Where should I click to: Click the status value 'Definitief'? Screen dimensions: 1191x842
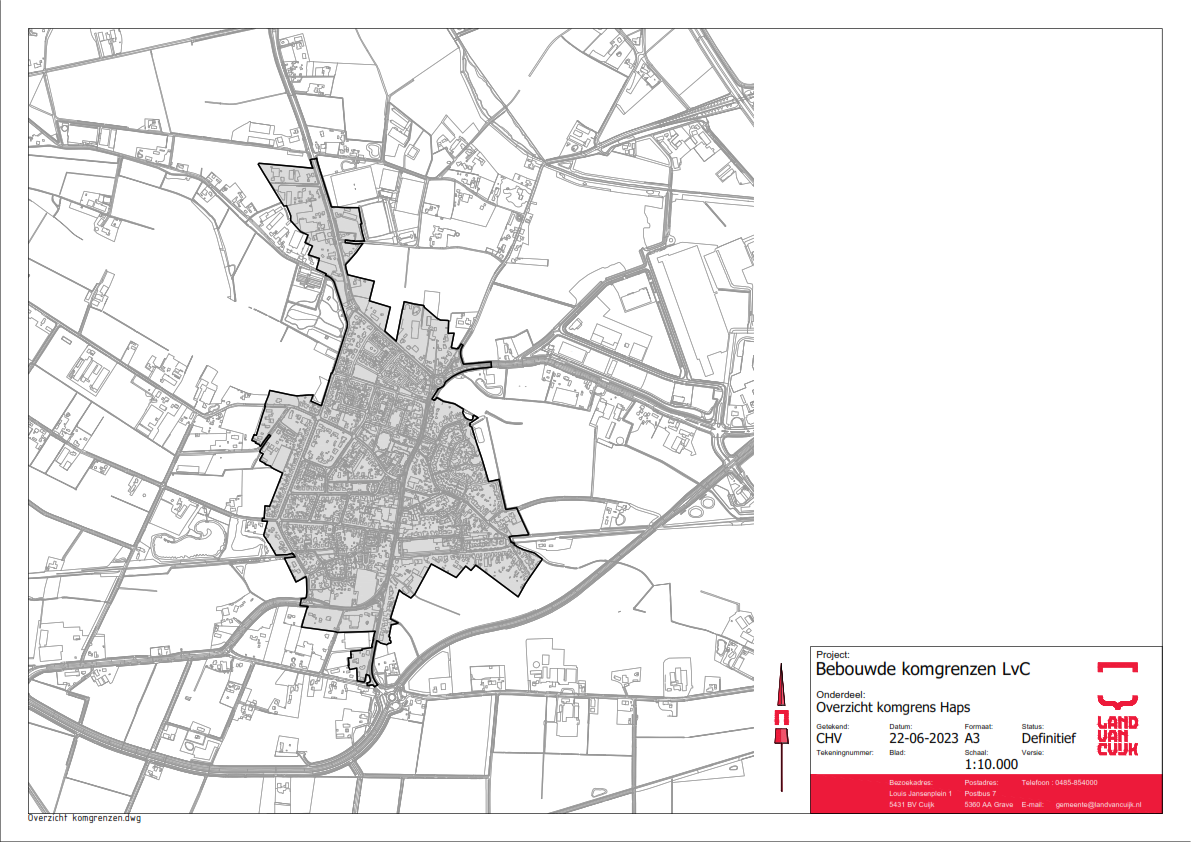point(1048,739)
